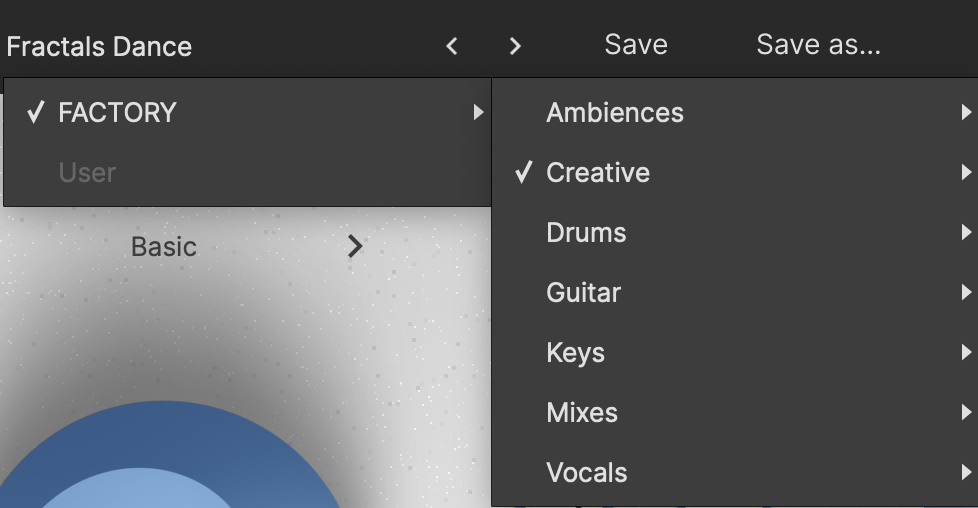Click the Save as... button

point(818,45)
